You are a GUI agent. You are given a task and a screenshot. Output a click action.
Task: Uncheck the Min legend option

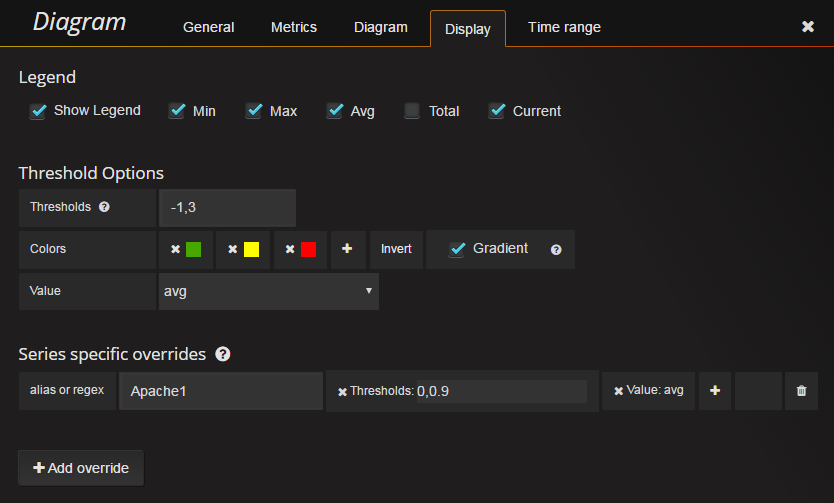click(177, 111)
